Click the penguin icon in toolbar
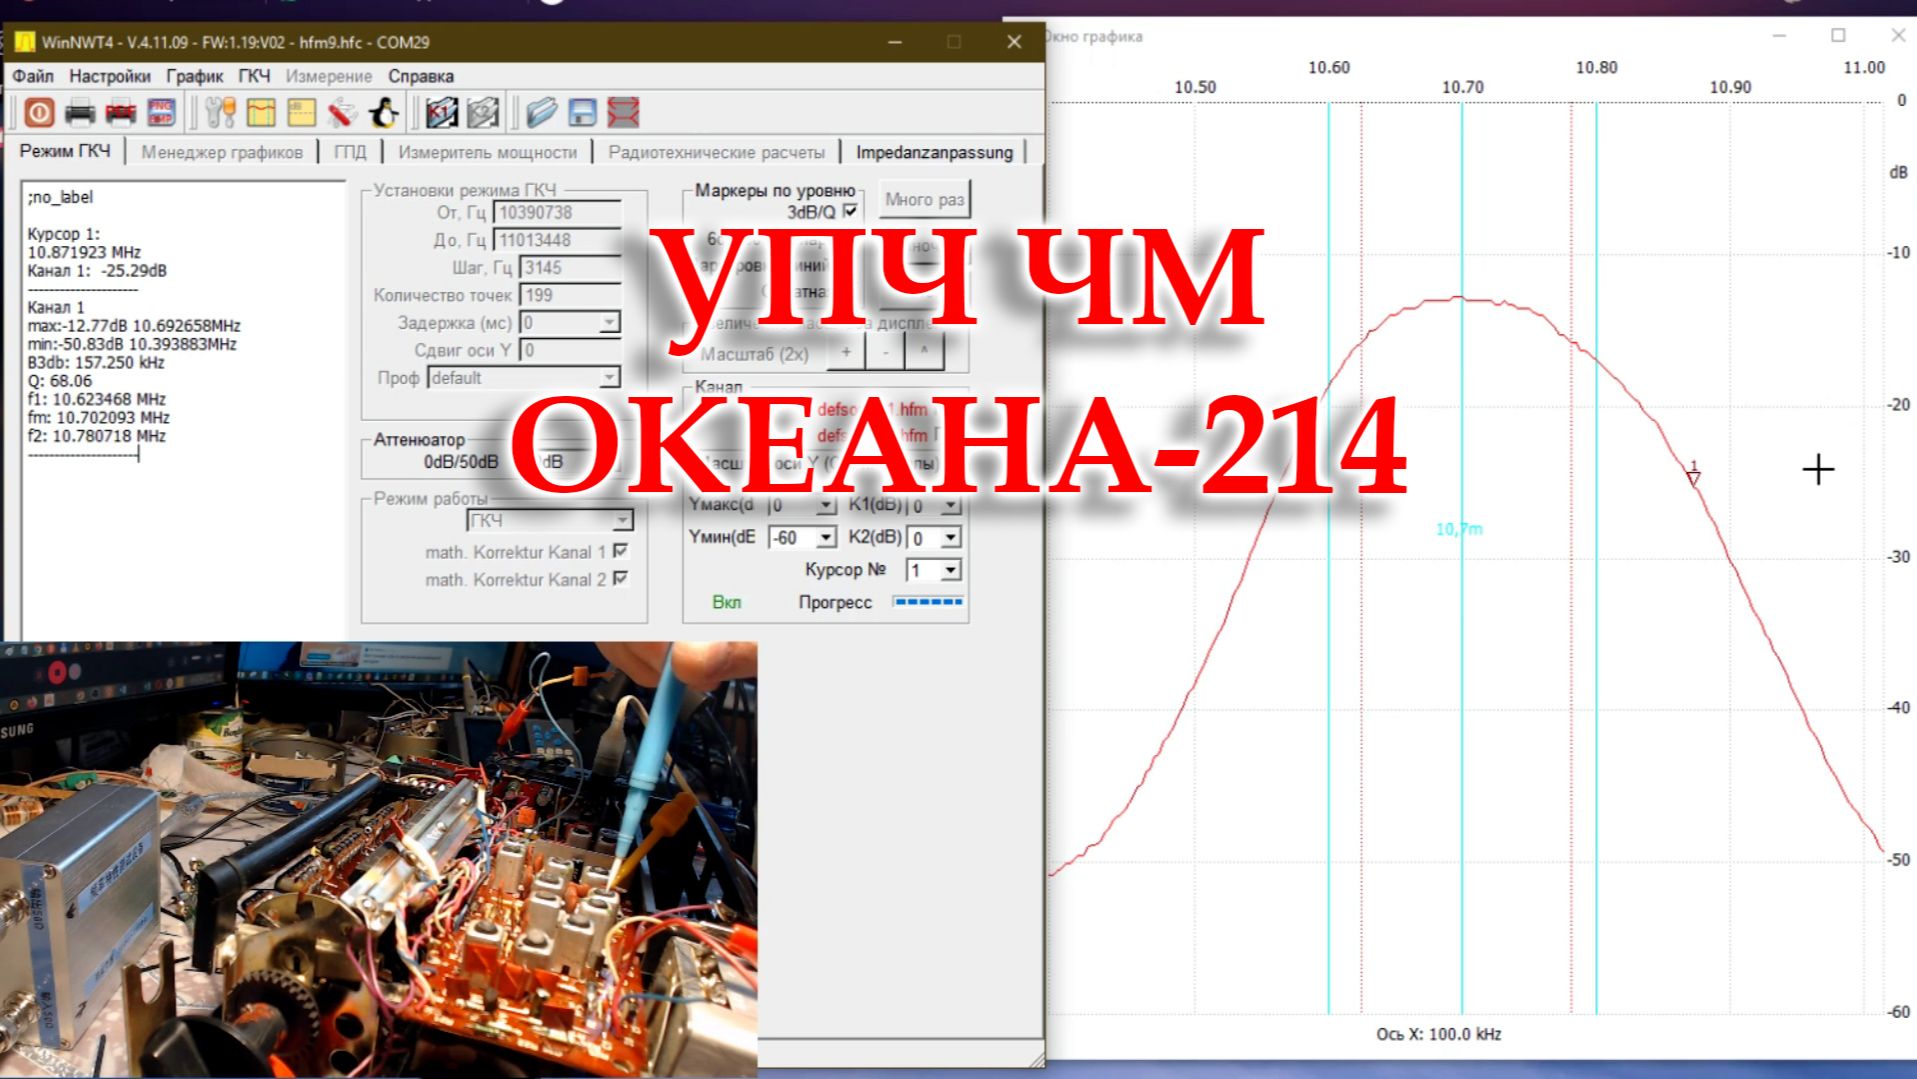This screenshot has height=1079, width=1917. tap(383, 112)
